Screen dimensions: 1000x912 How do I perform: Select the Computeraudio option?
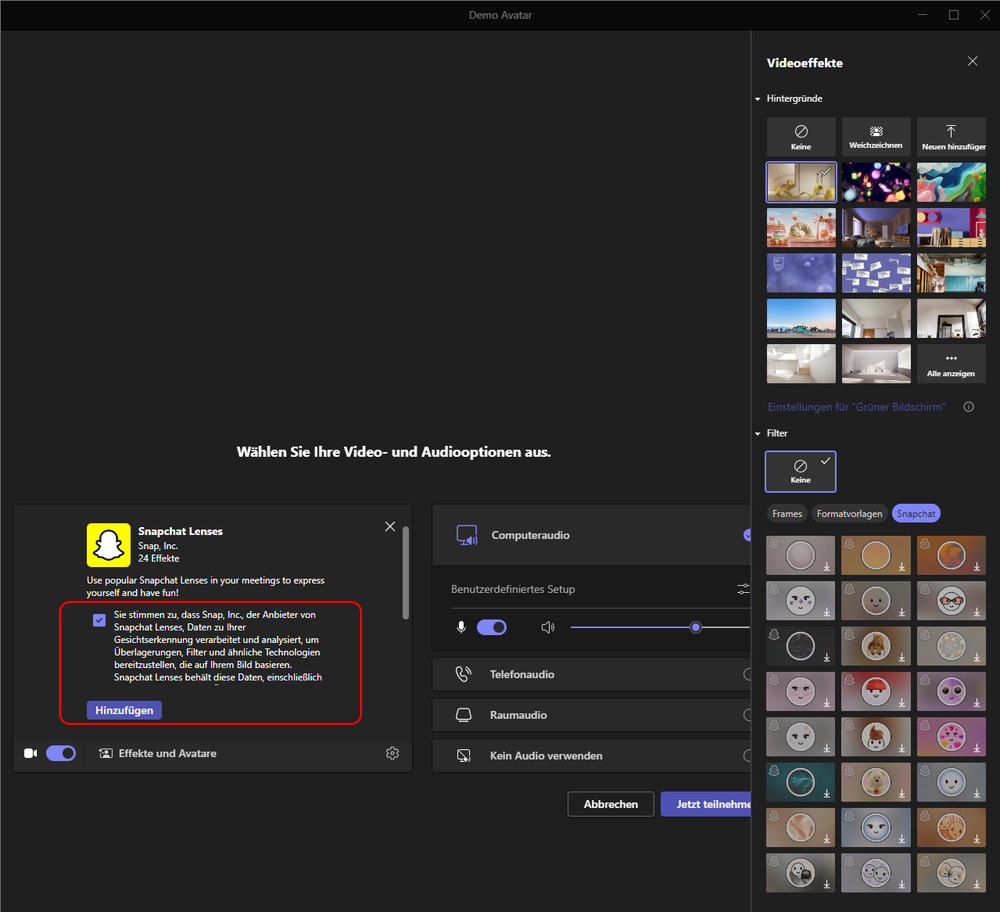tap(592, 535)
